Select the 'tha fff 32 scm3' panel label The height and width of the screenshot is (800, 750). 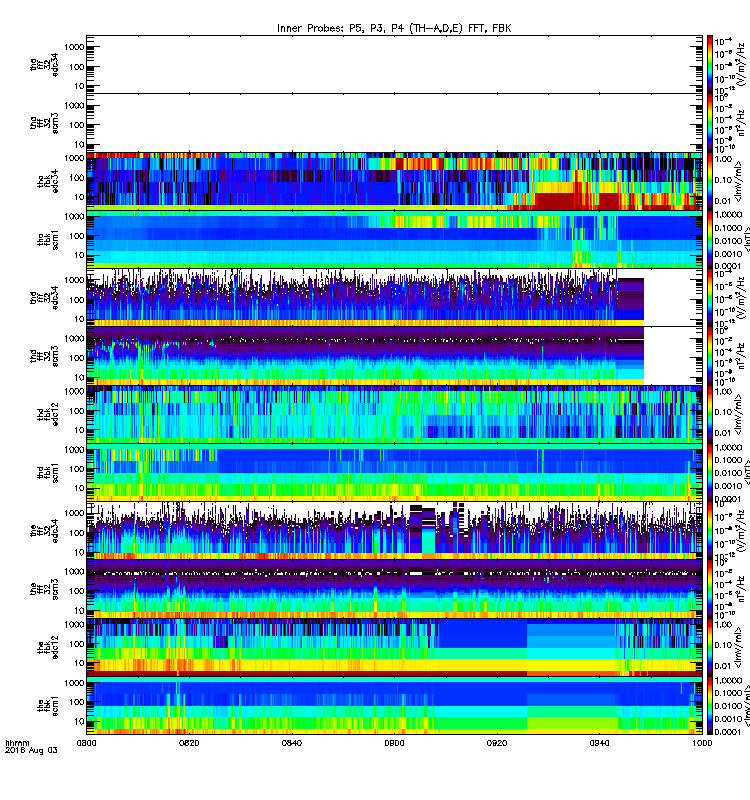44,123
